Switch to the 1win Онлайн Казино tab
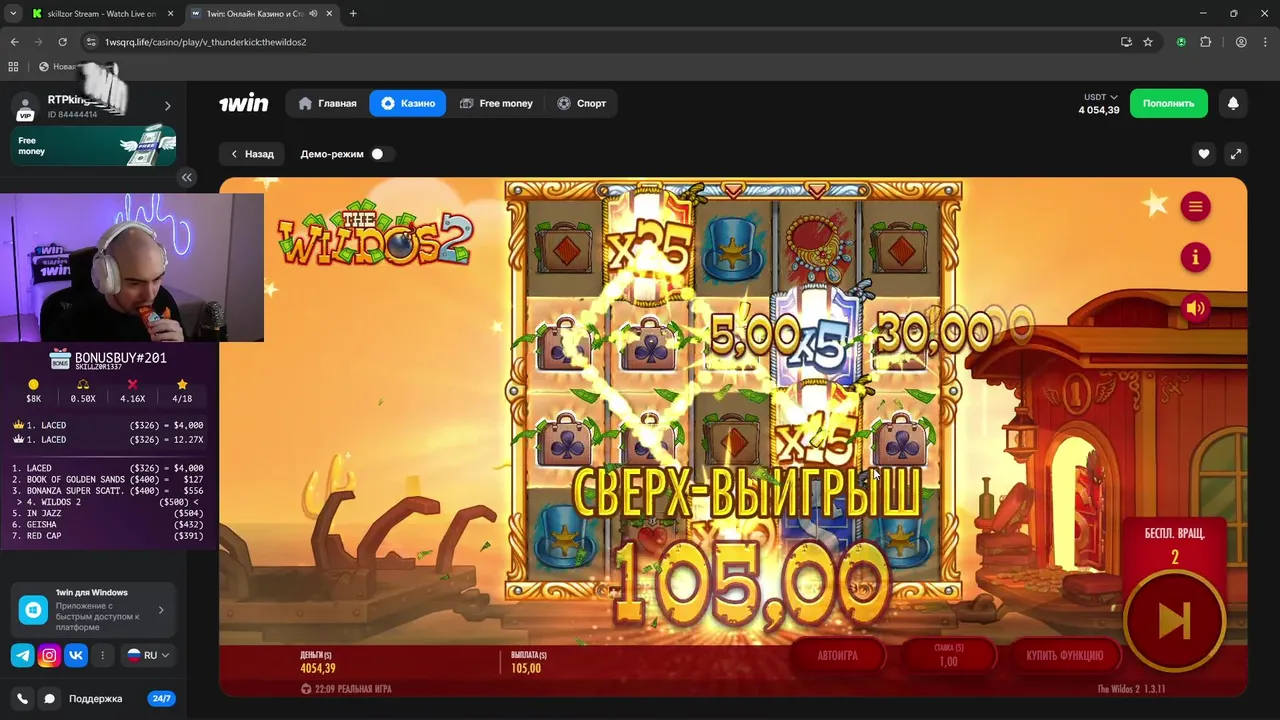This screenshot has height=720, width=1280. click(260, 13)
